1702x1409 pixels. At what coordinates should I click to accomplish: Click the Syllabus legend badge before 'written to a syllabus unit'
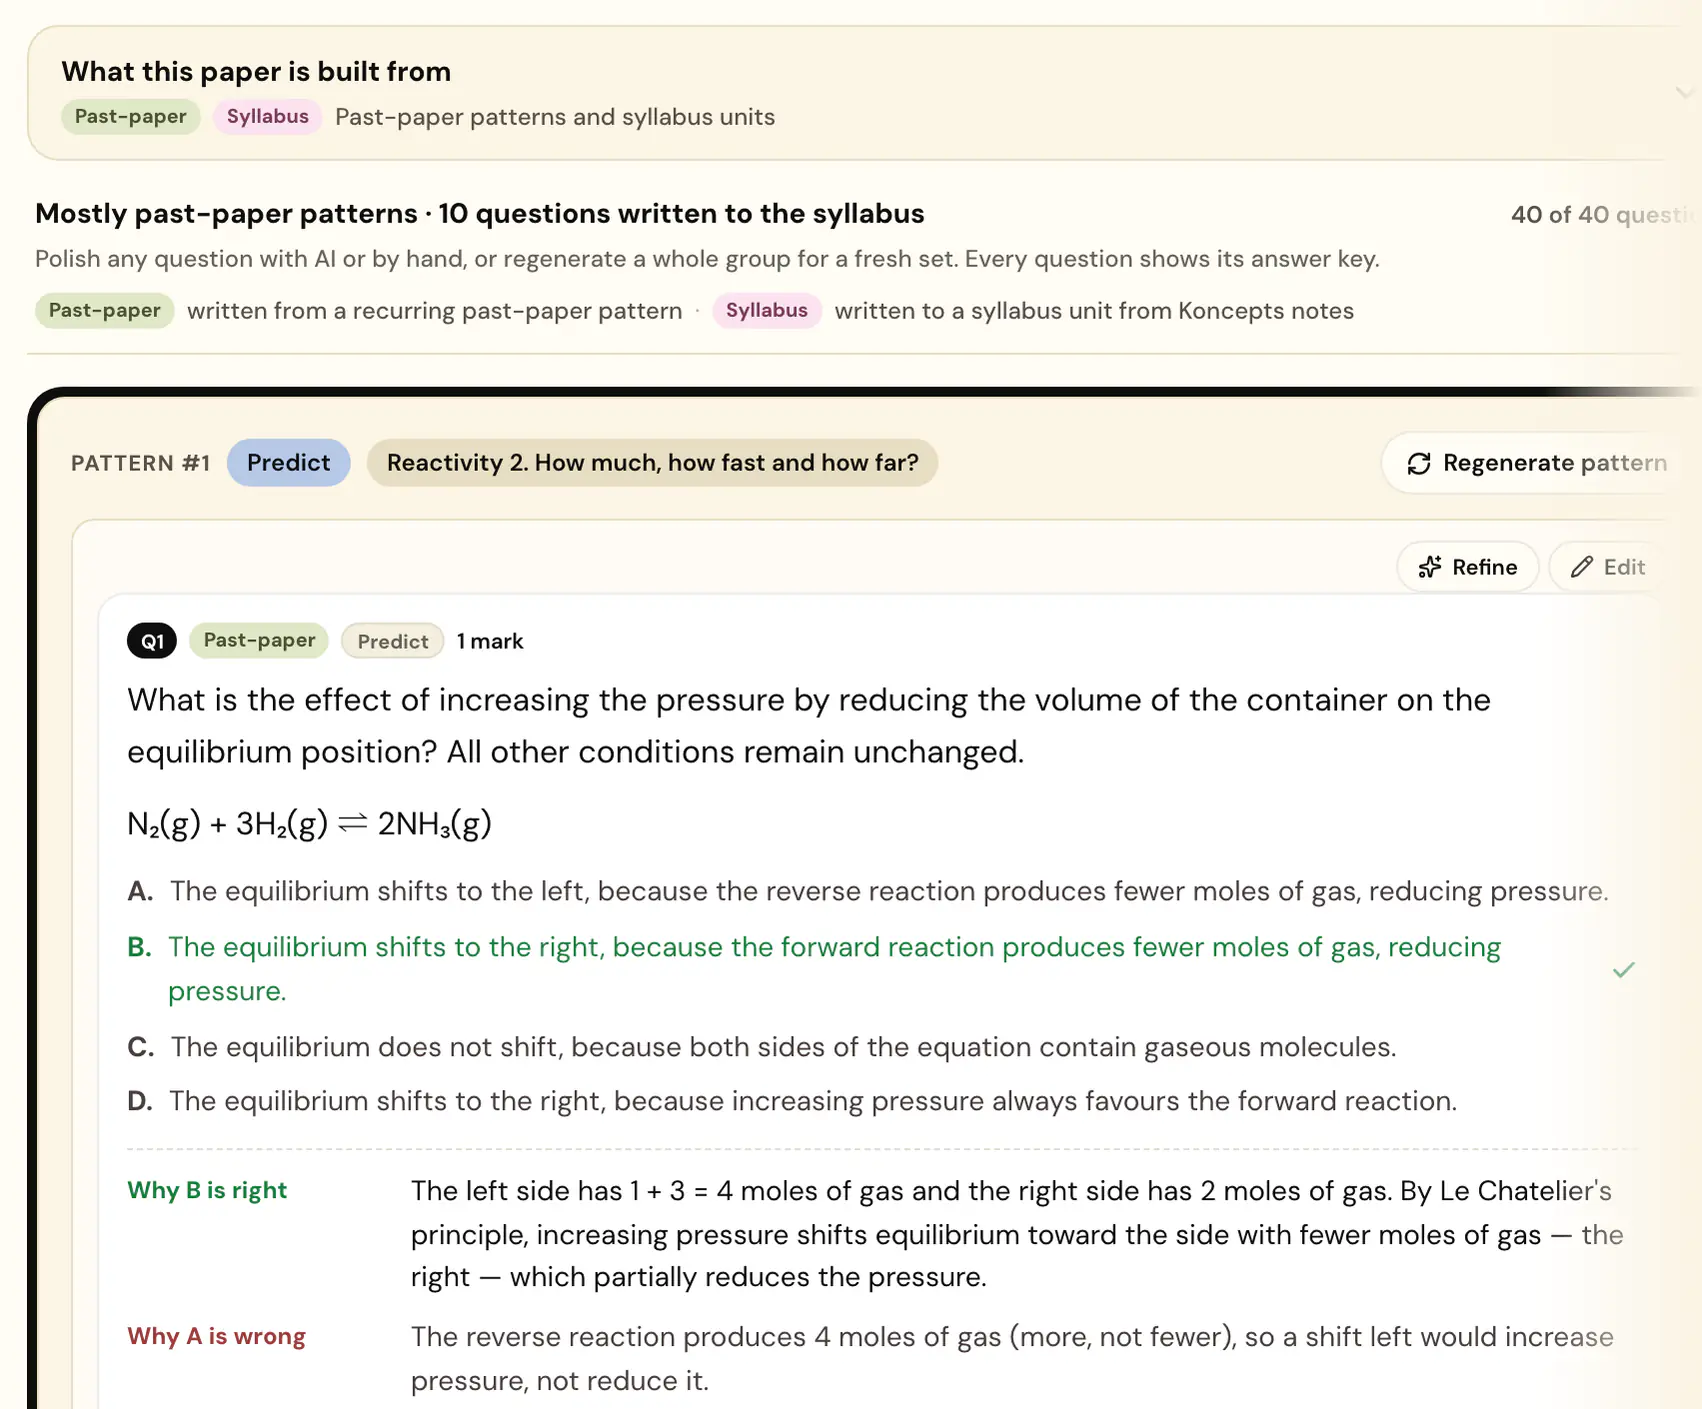(767, 311)
